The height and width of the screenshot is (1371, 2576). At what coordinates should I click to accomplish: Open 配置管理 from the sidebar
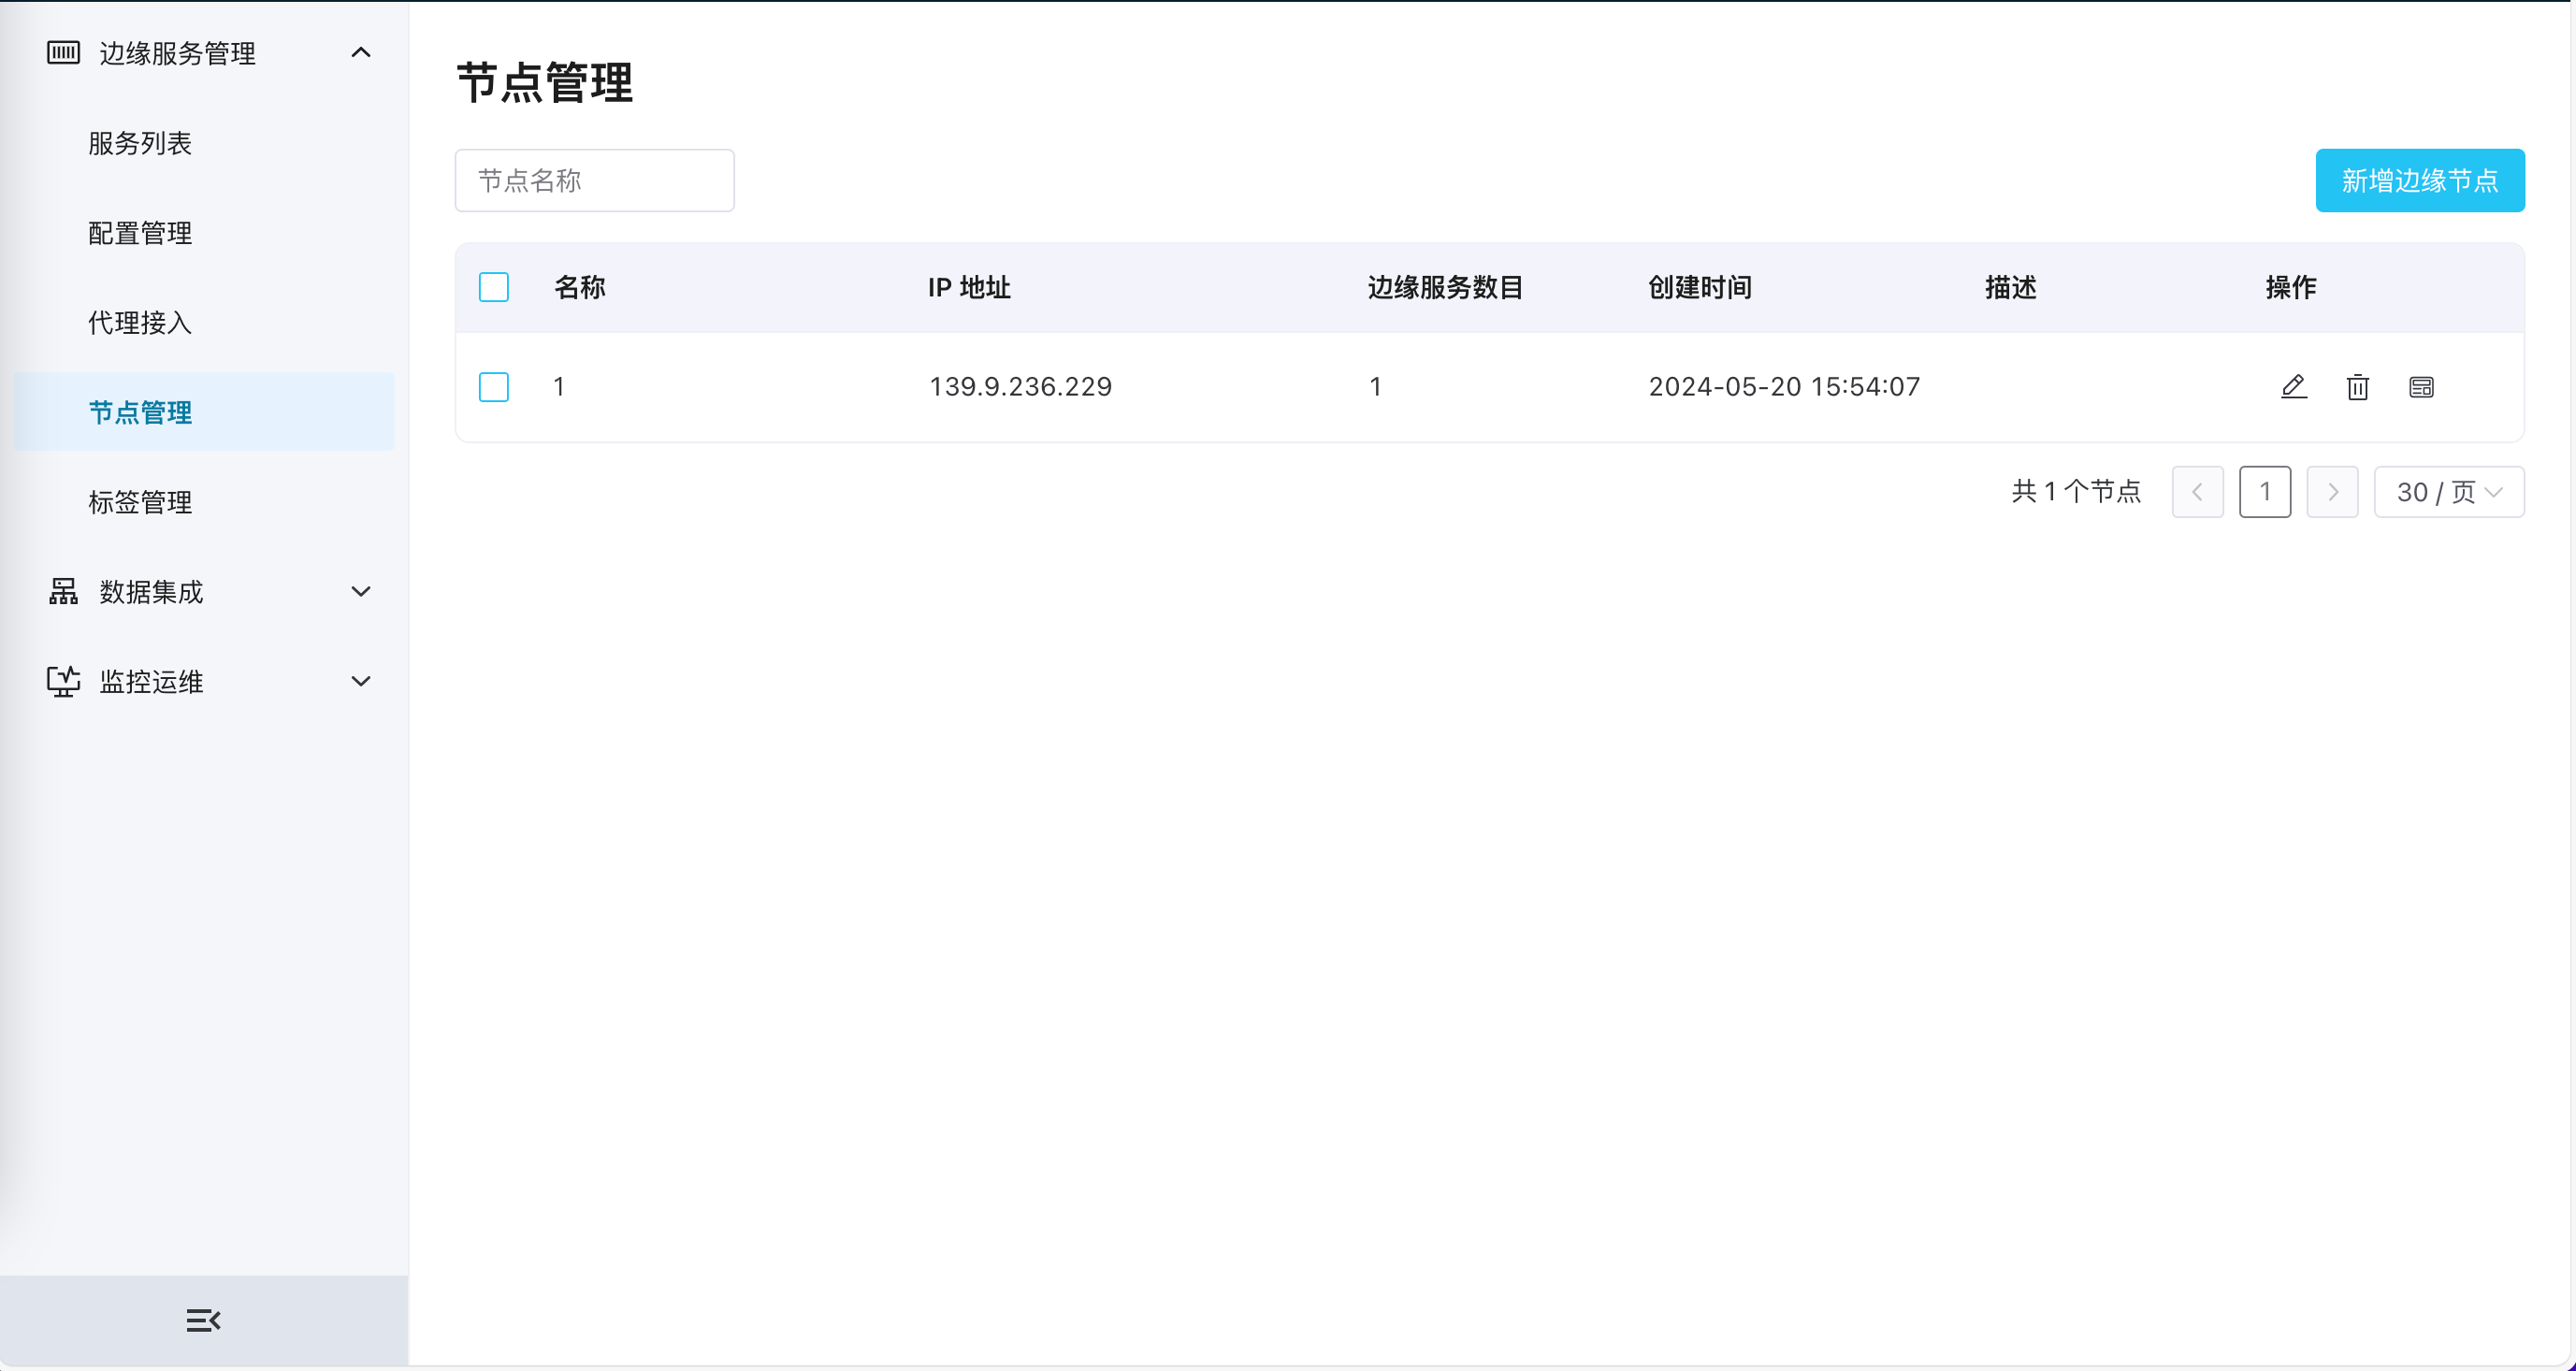(x=139, y=233)
